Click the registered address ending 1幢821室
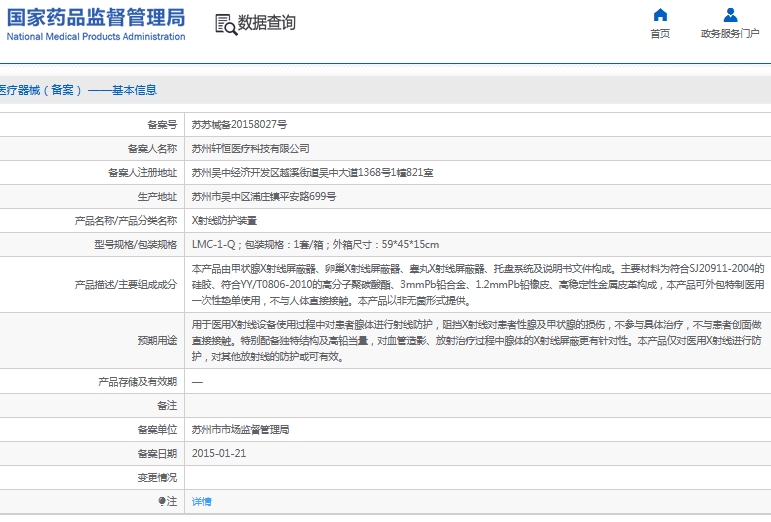This screenshot has width=771, height=522. pos(312,173)
